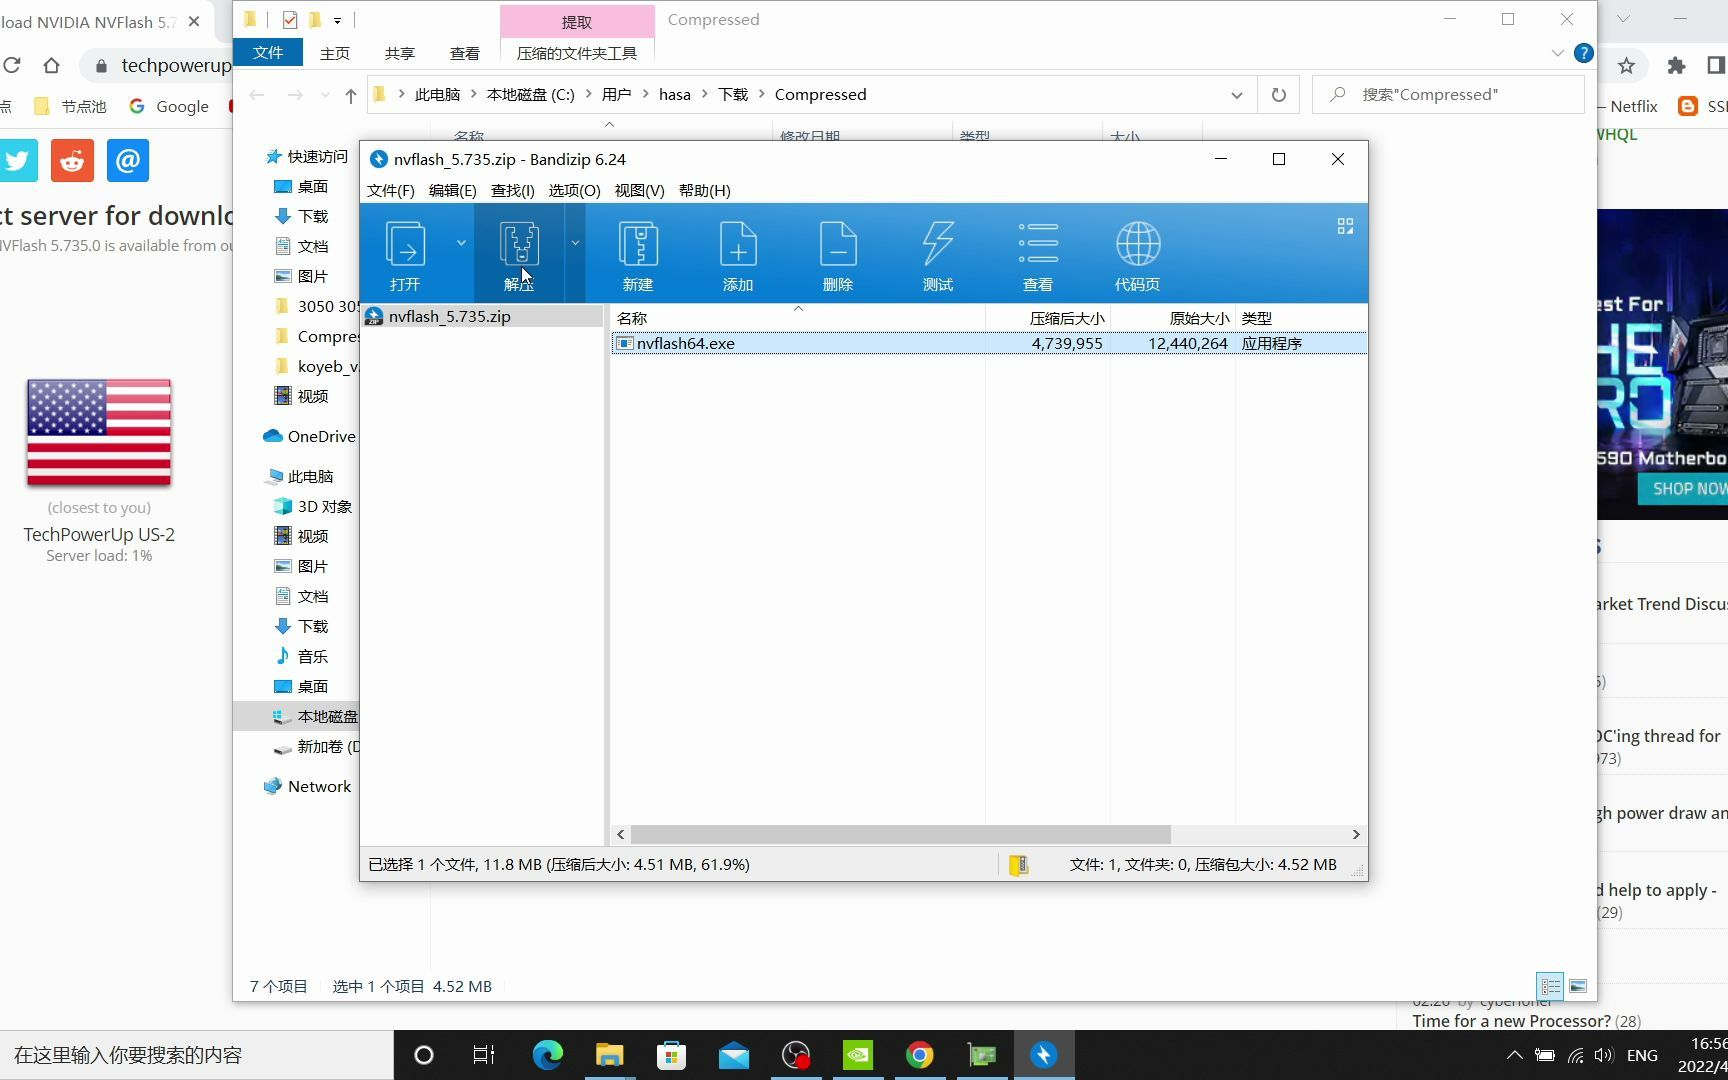Open Chrome from the taskbar

[x=919, y=1055]
